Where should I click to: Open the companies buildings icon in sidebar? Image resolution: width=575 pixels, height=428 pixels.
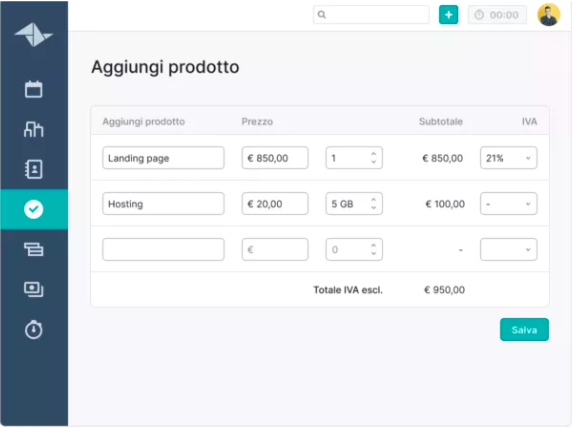[x=33, y=129]
